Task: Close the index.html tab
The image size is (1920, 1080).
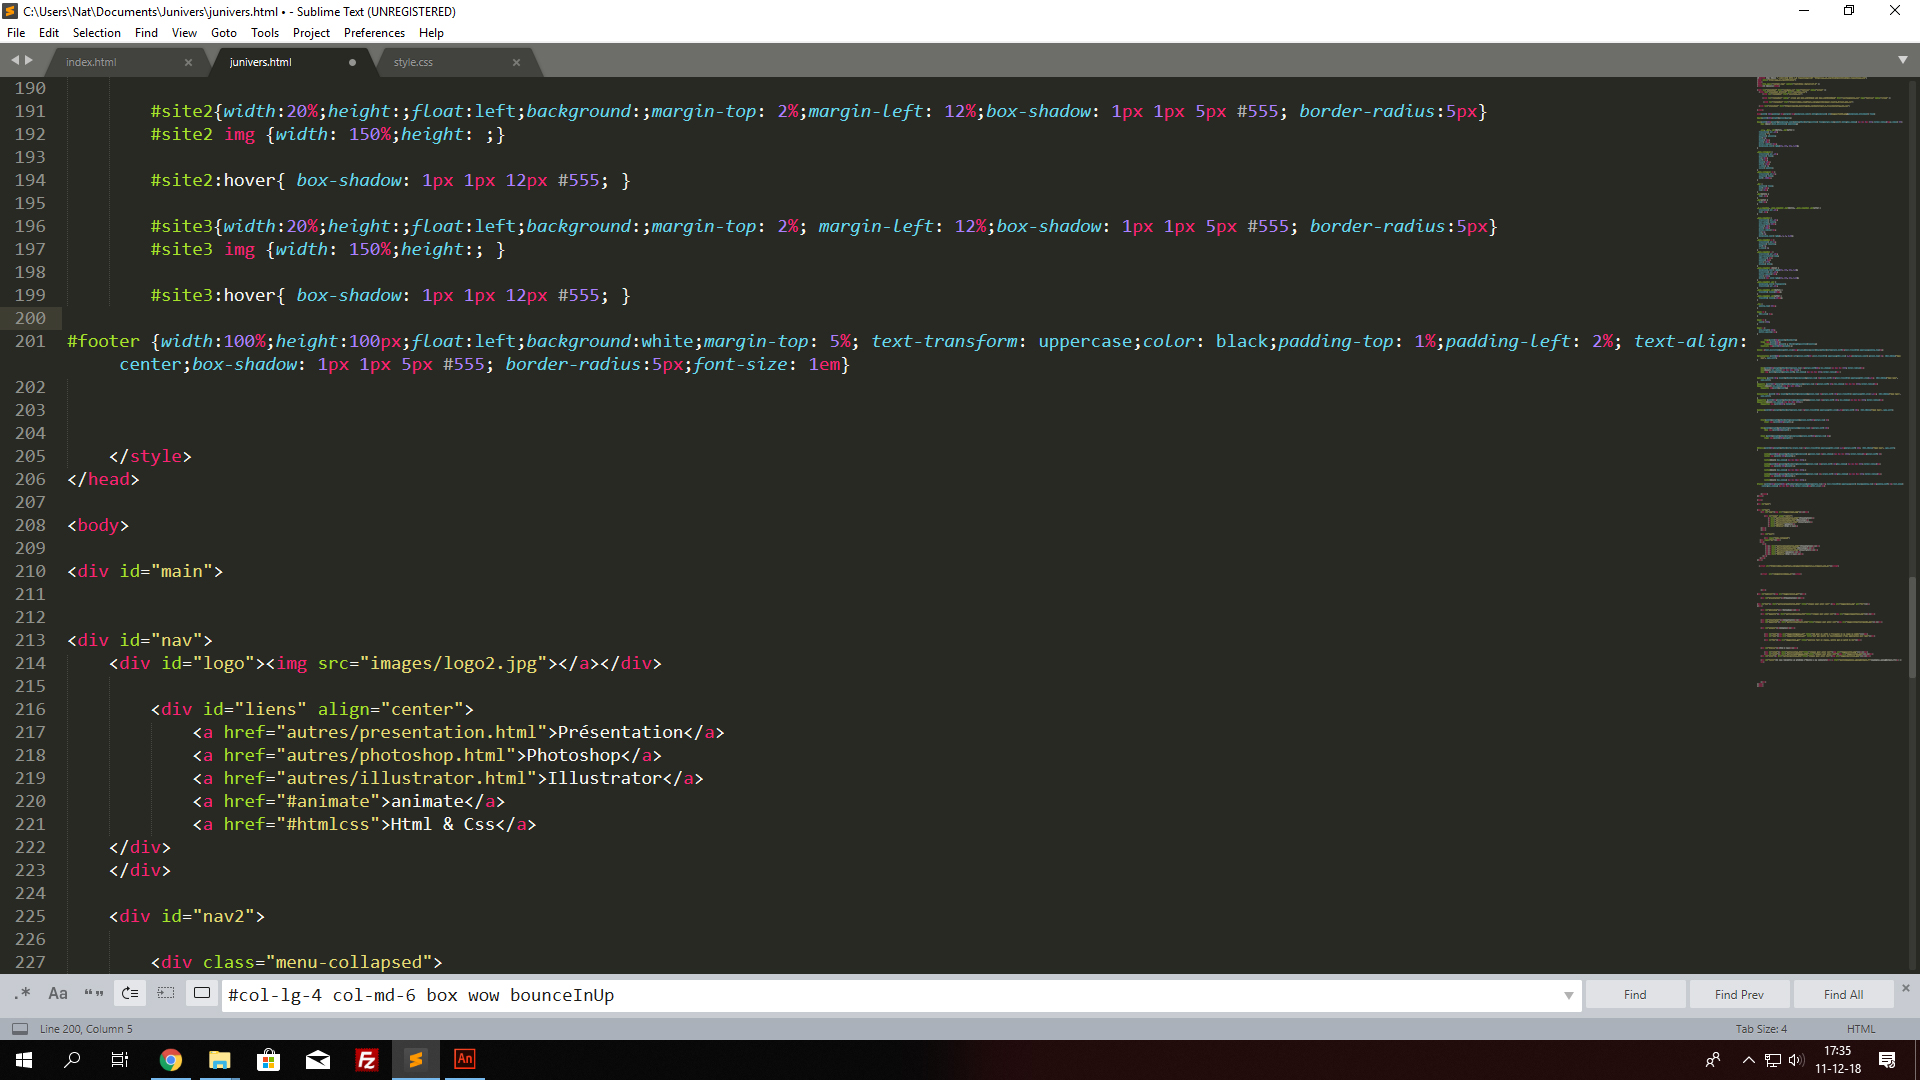Action: pyautogui.click(x=188, y=62)
